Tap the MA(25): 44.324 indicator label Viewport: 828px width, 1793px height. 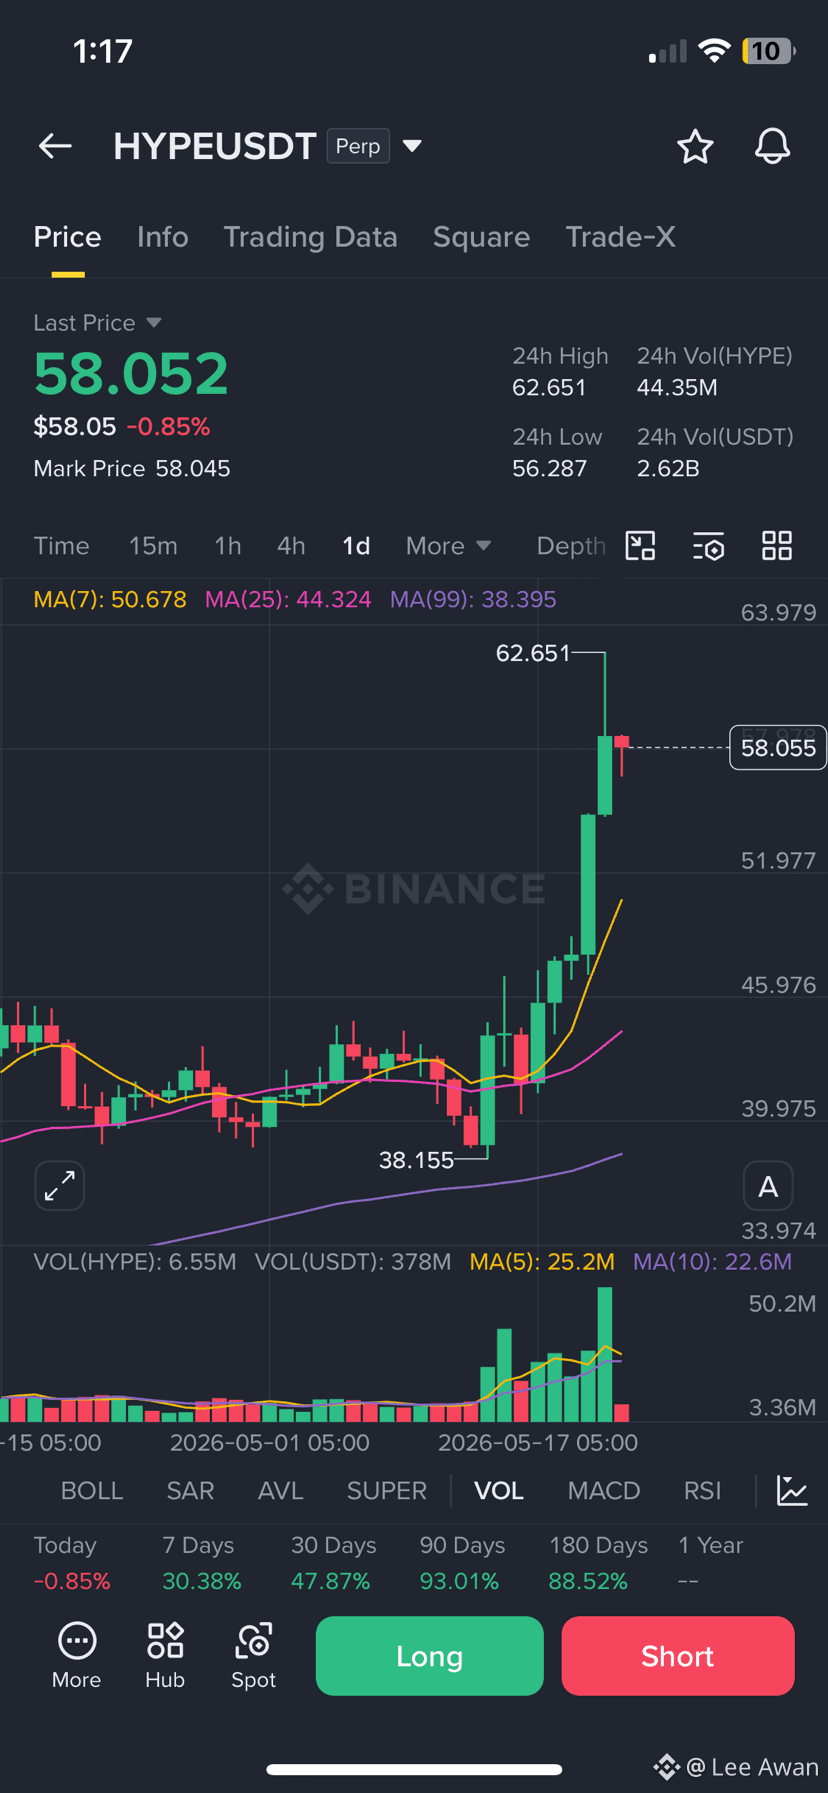288,599
